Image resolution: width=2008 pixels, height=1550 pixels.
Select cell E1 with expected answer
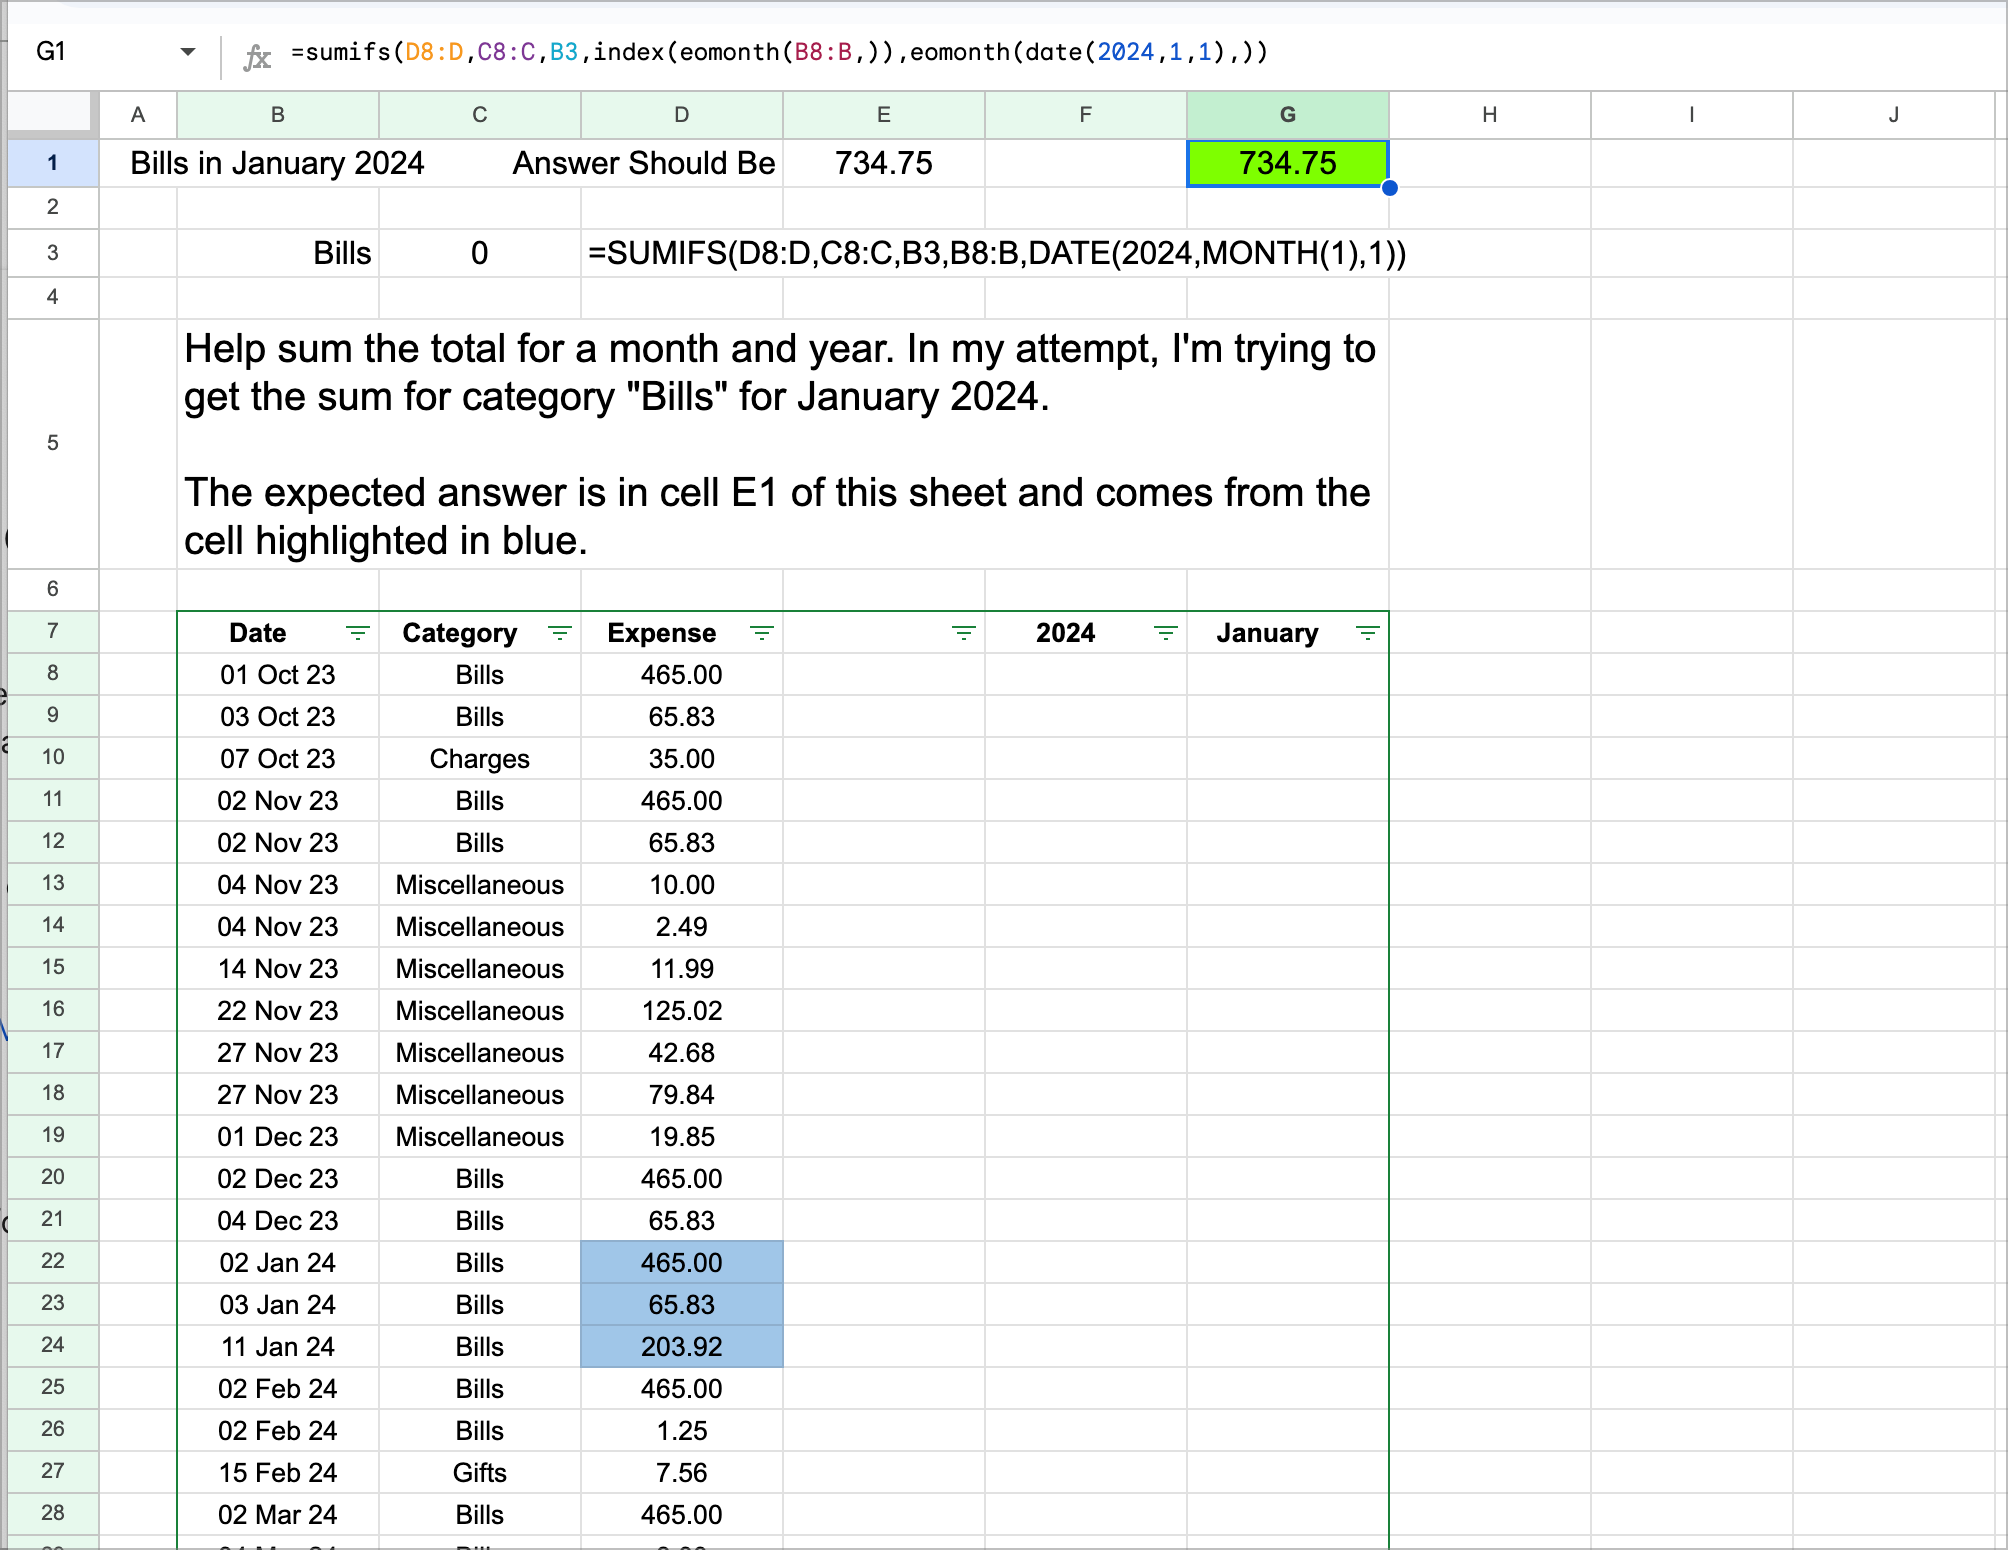883,163
